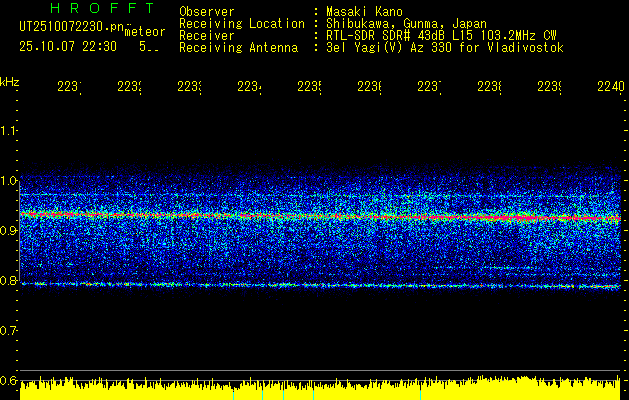Select 3el Yagi(V) Az 330 antenna text
Screen dimensions: 629x400
click(445, 48)
